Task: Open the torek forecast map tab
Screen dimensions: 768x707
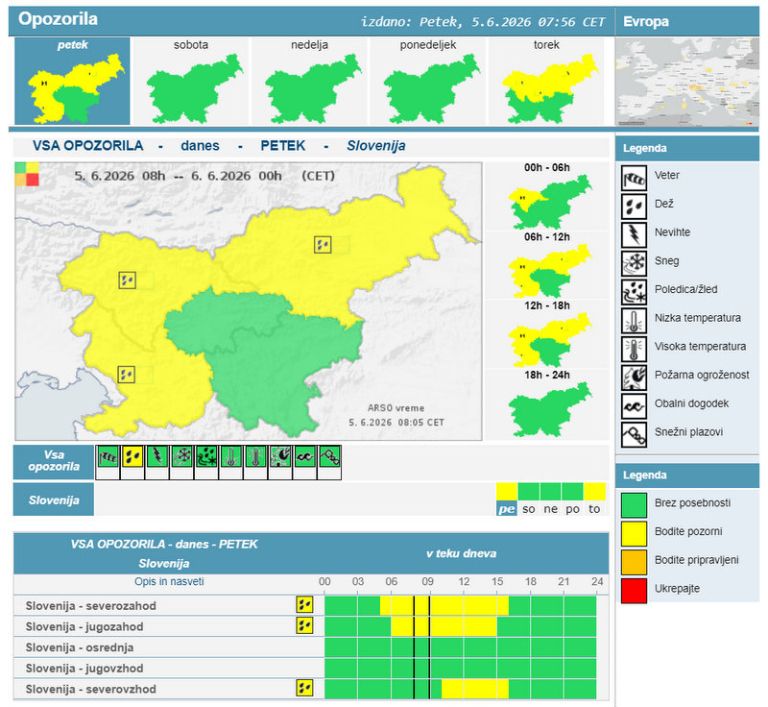Action: (546, 81)
